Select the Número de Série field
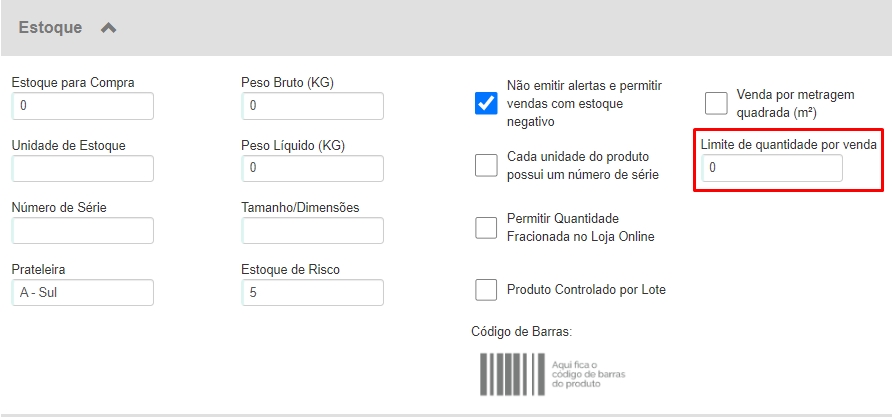The width and height of the screenshot is (892, 417). (x=82, y=230)
